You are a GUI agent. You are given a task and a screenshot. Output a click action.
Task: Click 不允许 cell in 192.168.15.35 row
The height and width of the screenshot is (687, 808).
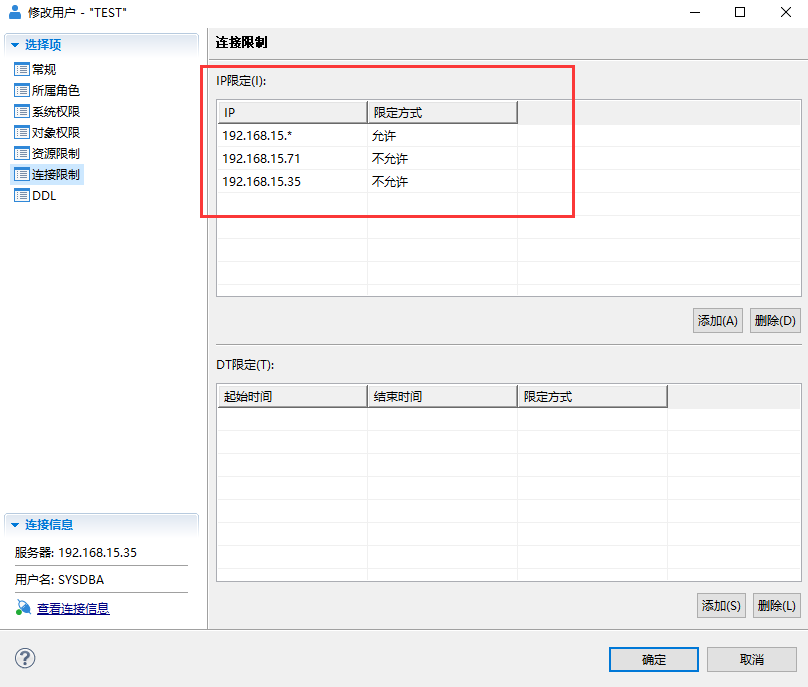442,181
